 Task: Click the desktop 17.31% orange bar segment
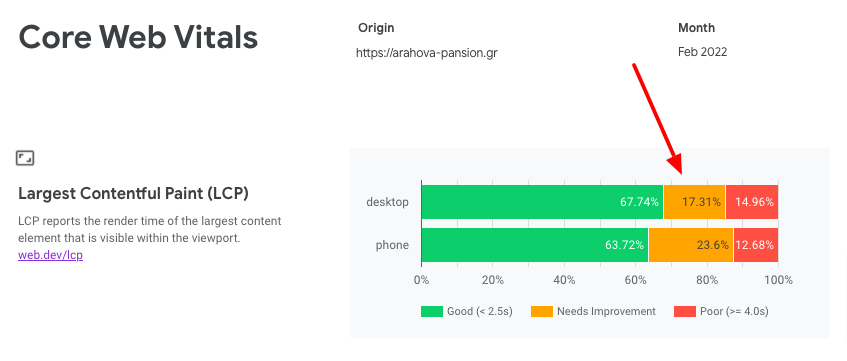click(x=694, y=202)
